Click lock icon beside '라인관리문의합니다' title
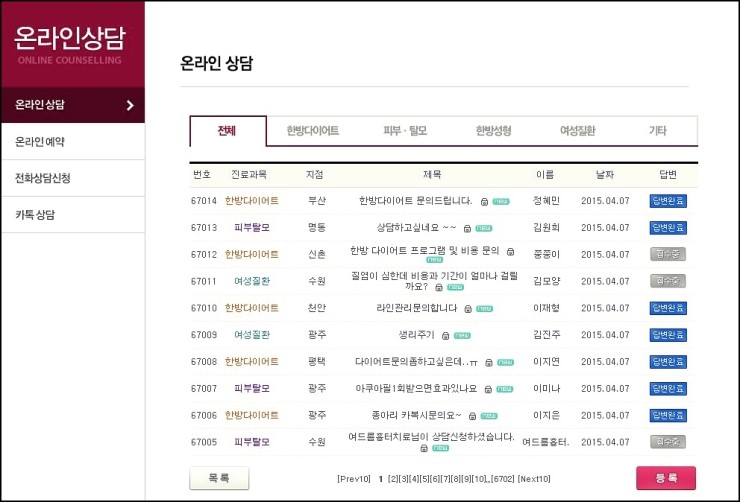Image resolution: width=740 pixels, height=502 pixels. [468, 309]
